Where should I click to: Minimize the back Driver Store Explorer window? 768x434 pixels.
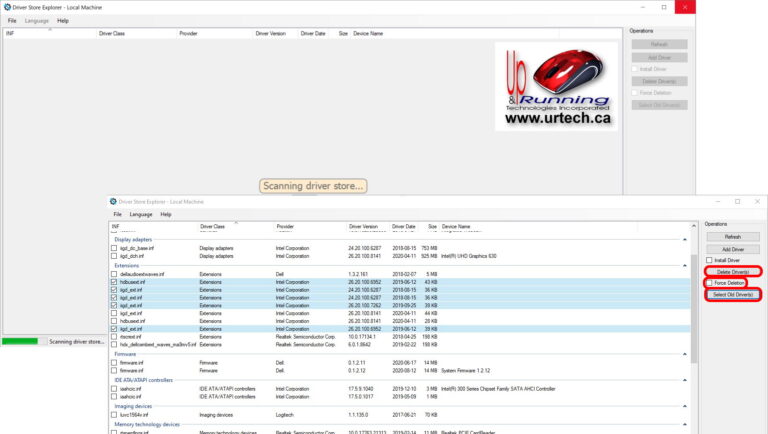click(643, 7)
